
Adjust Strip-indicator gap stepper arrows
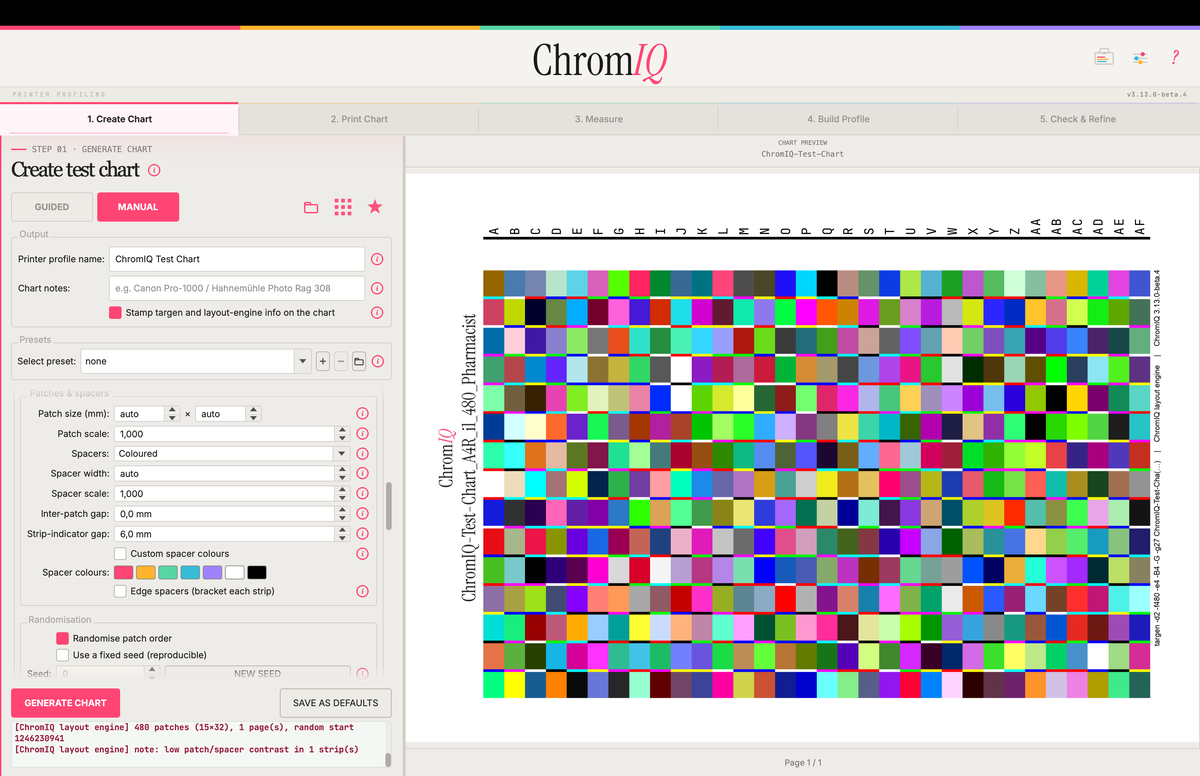click(343, 533)
